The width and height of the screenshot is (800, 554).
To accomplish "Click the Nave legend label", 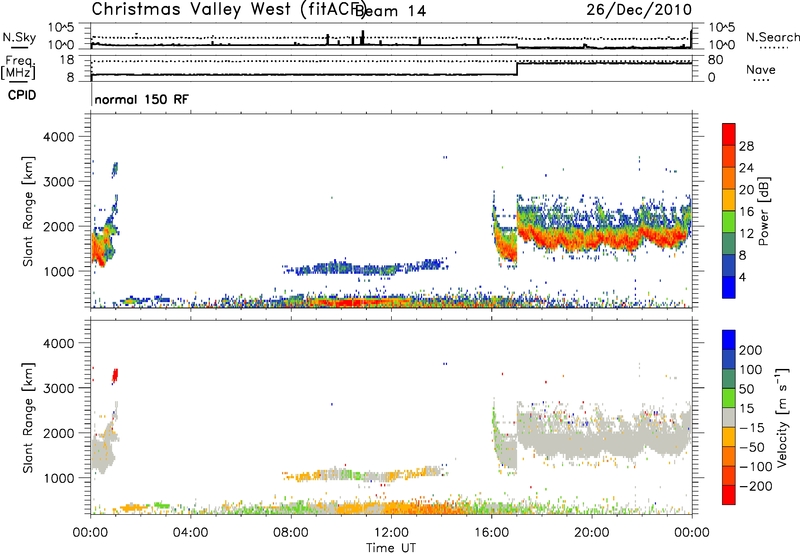I will point(761,70).
